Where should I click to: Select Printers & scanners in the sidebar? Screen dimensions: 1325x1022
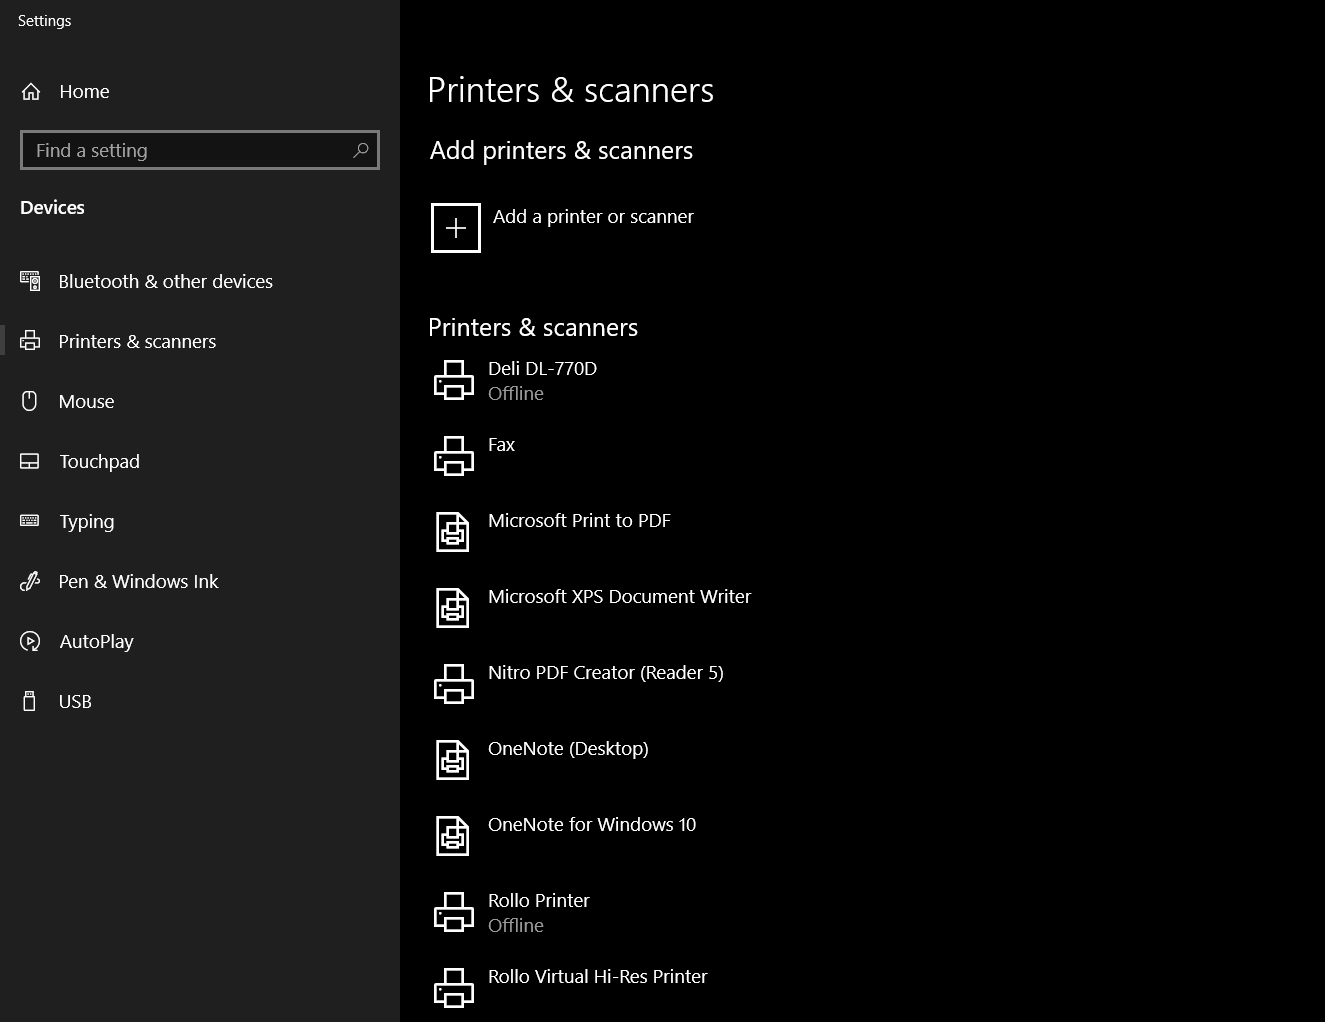pyautogui.click(x=137, y=342)
